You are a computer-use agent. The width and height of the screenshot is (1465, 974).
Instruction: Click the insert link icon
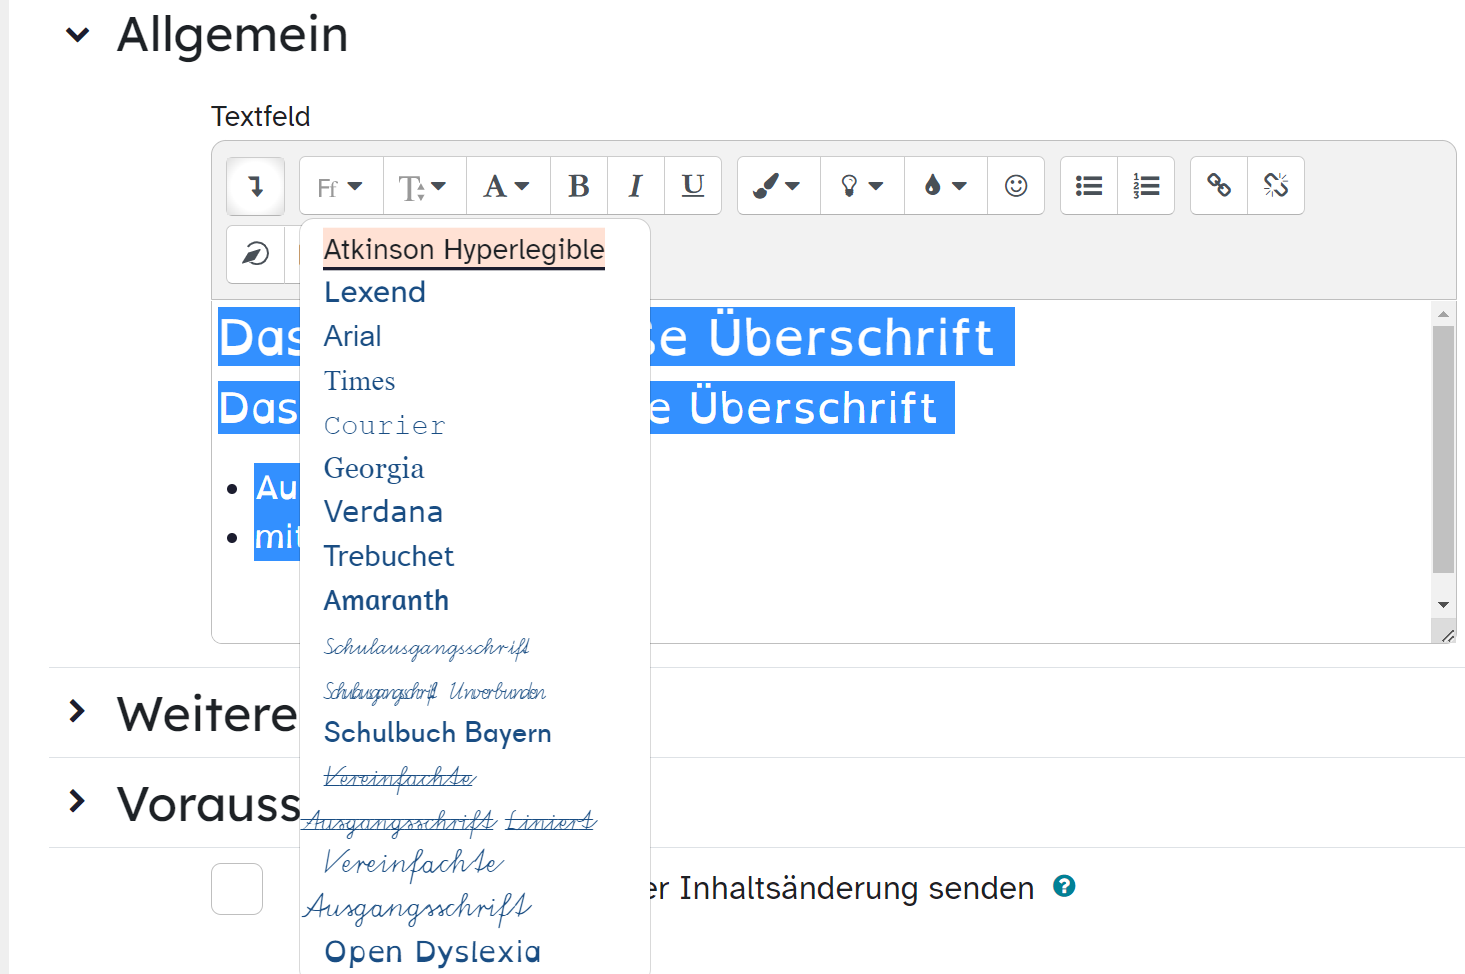point(1219,186)
